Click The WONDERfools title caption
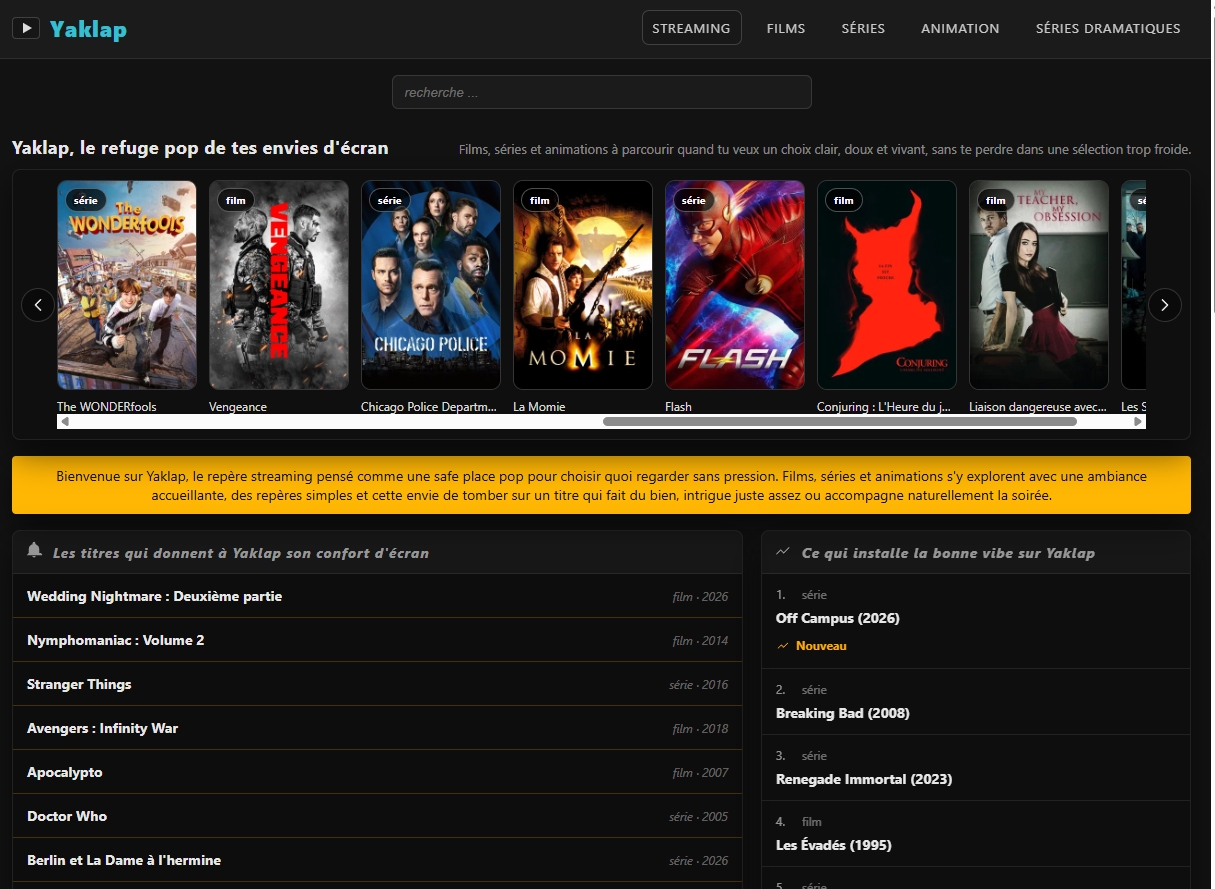1215x889 pixels. click(x=107, y=407)
